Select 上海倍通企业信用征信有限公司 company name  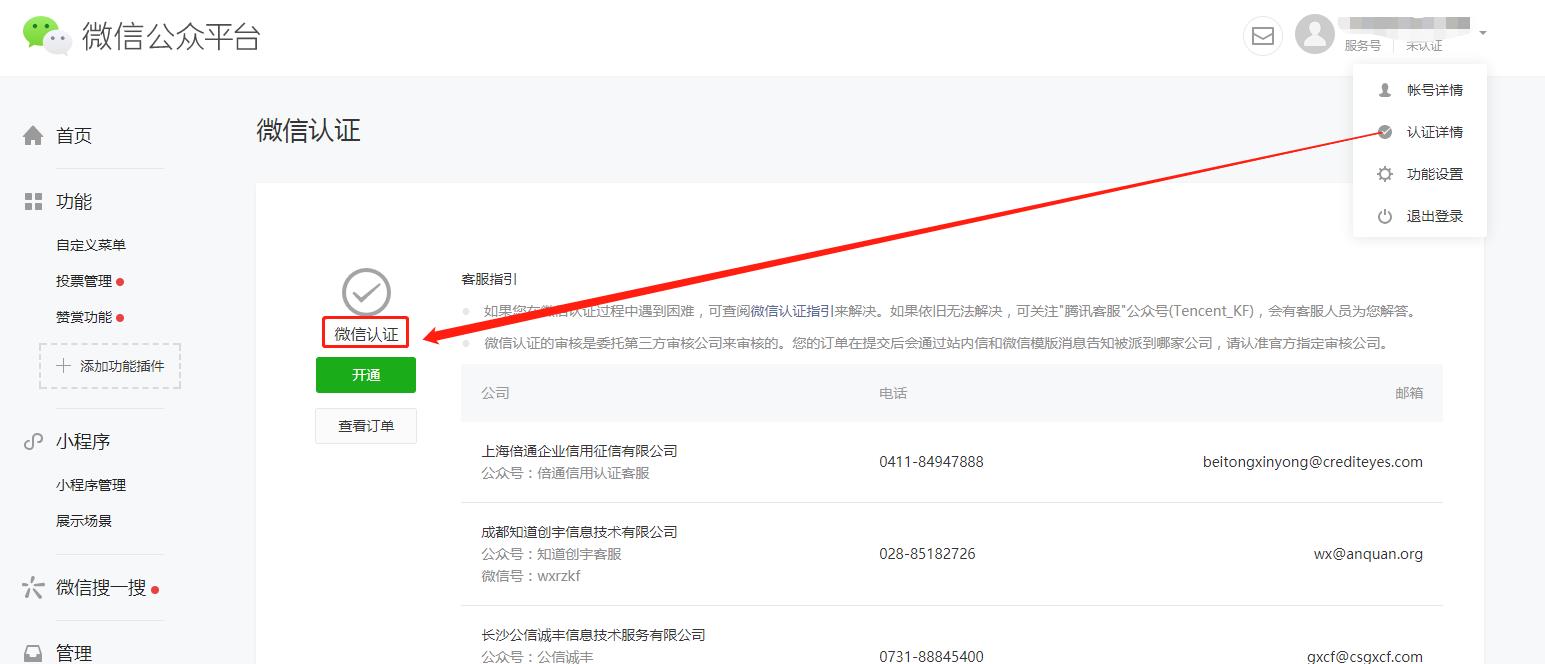click(x=579, y=451)
